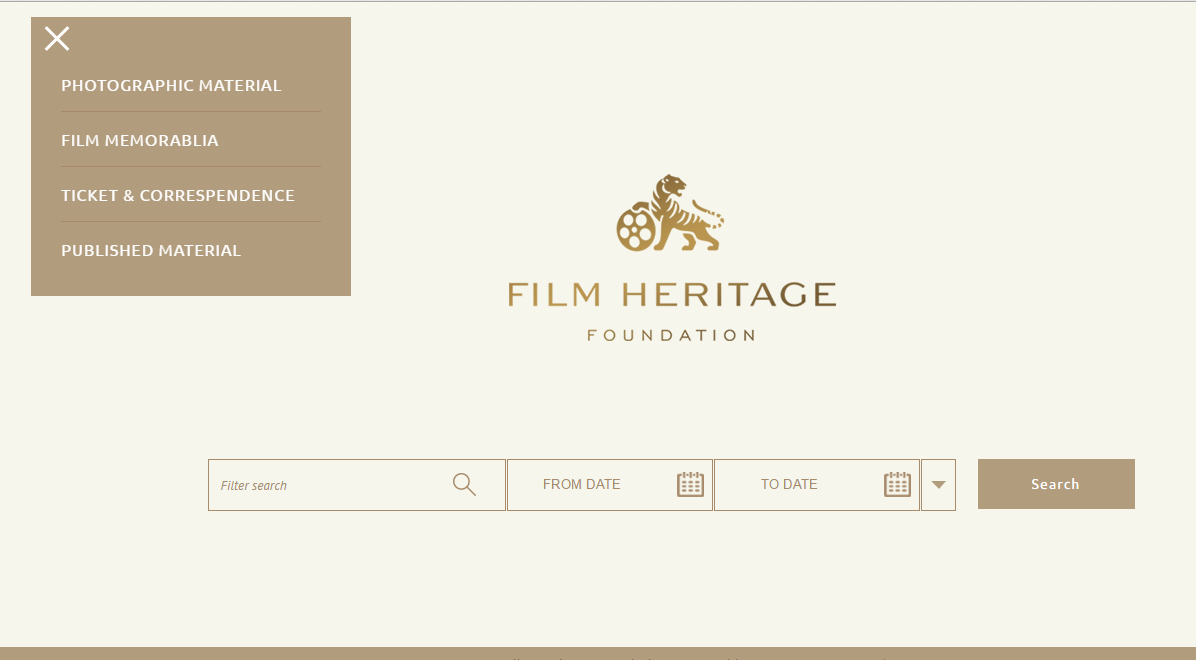Click the From Date field
The height and width of the screenshot is (660, 1196).
pos(609,485)
